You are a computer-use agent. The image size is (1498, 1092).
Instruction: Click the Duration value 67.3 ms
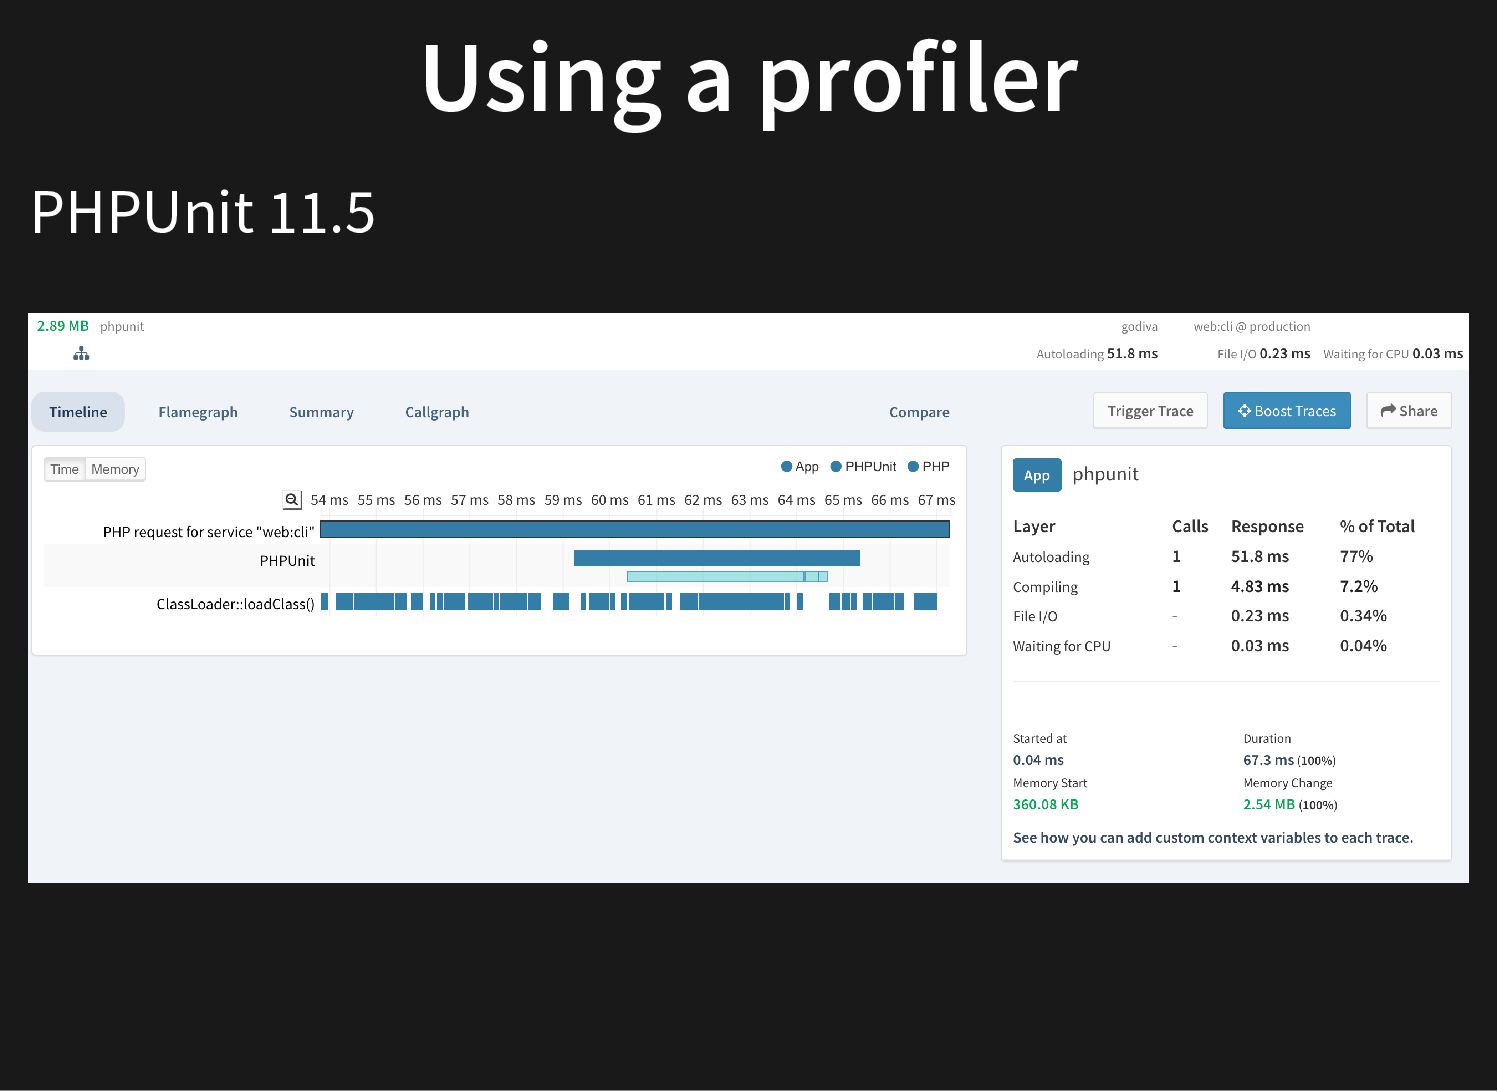point(1268,760)
